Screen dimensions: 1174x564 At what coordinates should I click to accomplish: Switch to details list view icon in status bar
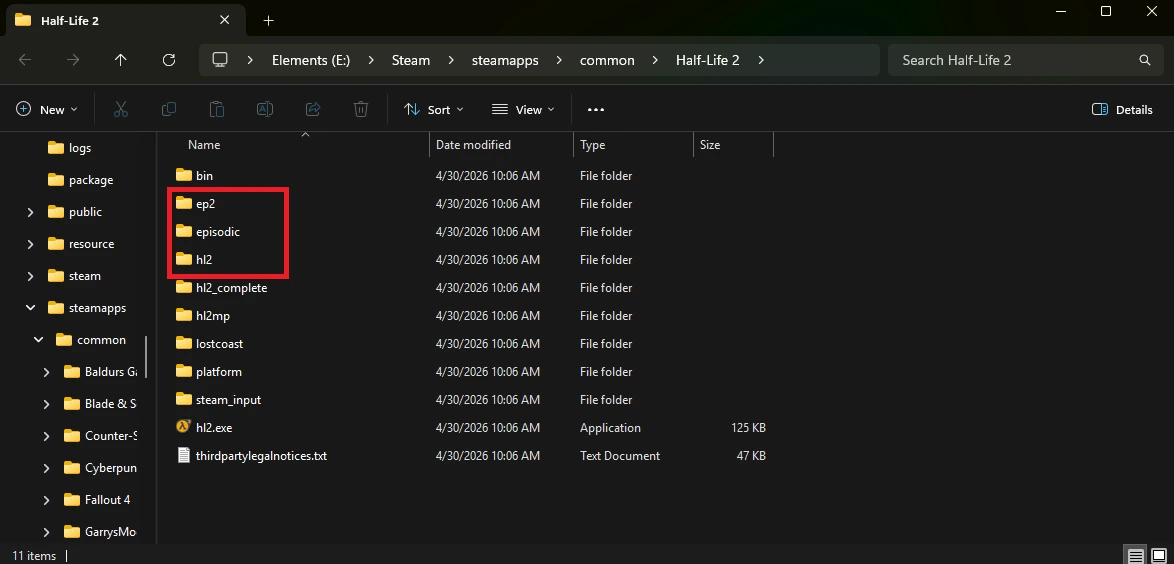[1136, 556]
